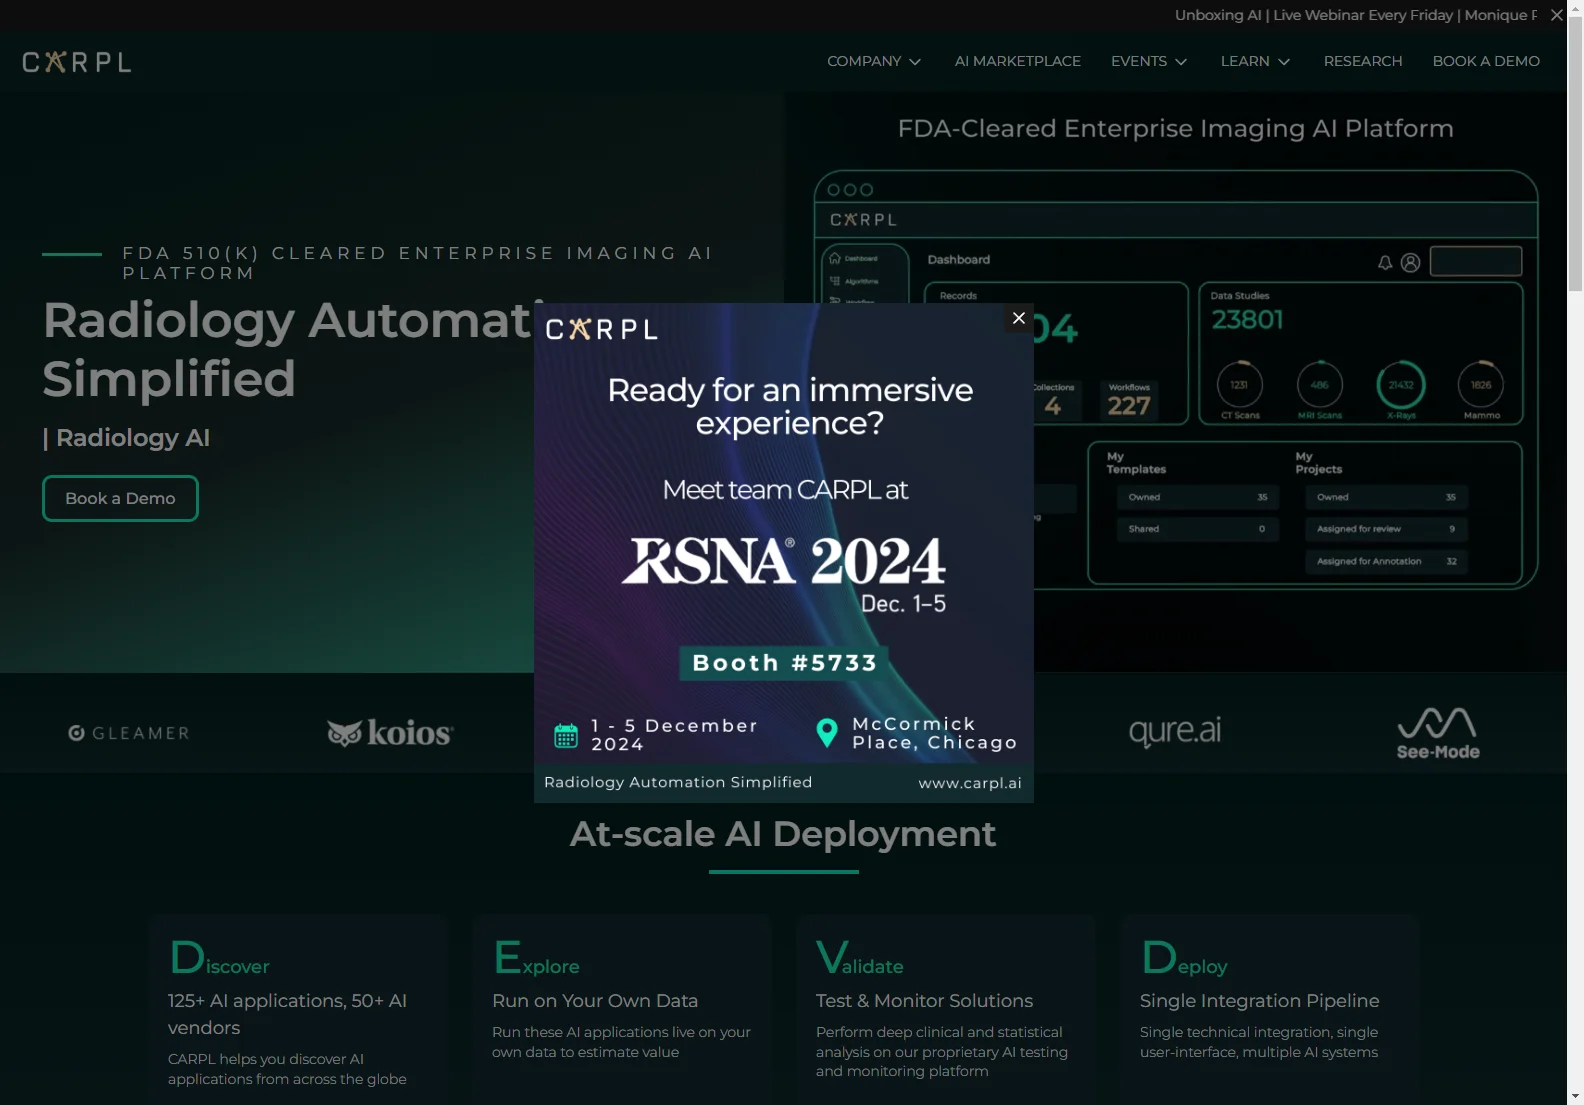1584x1105 pixels.
Task: Click the At-scale AI Deployment heading
Action: click(x=783, y=834)
